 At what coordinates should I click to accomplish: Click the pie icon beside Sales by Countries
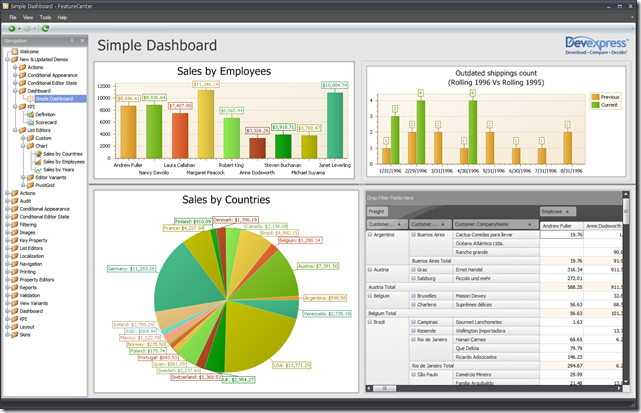[x=38, y=154]
